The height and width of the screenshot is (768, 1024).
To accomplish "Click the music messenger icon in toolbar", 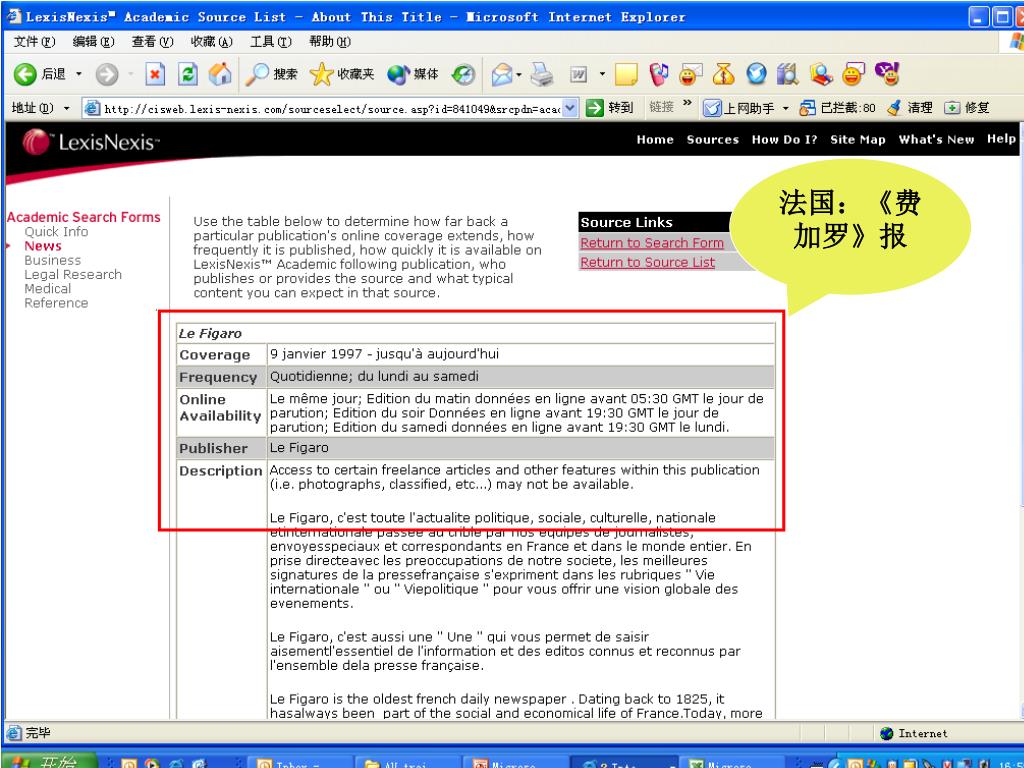I will coord(659,74).
